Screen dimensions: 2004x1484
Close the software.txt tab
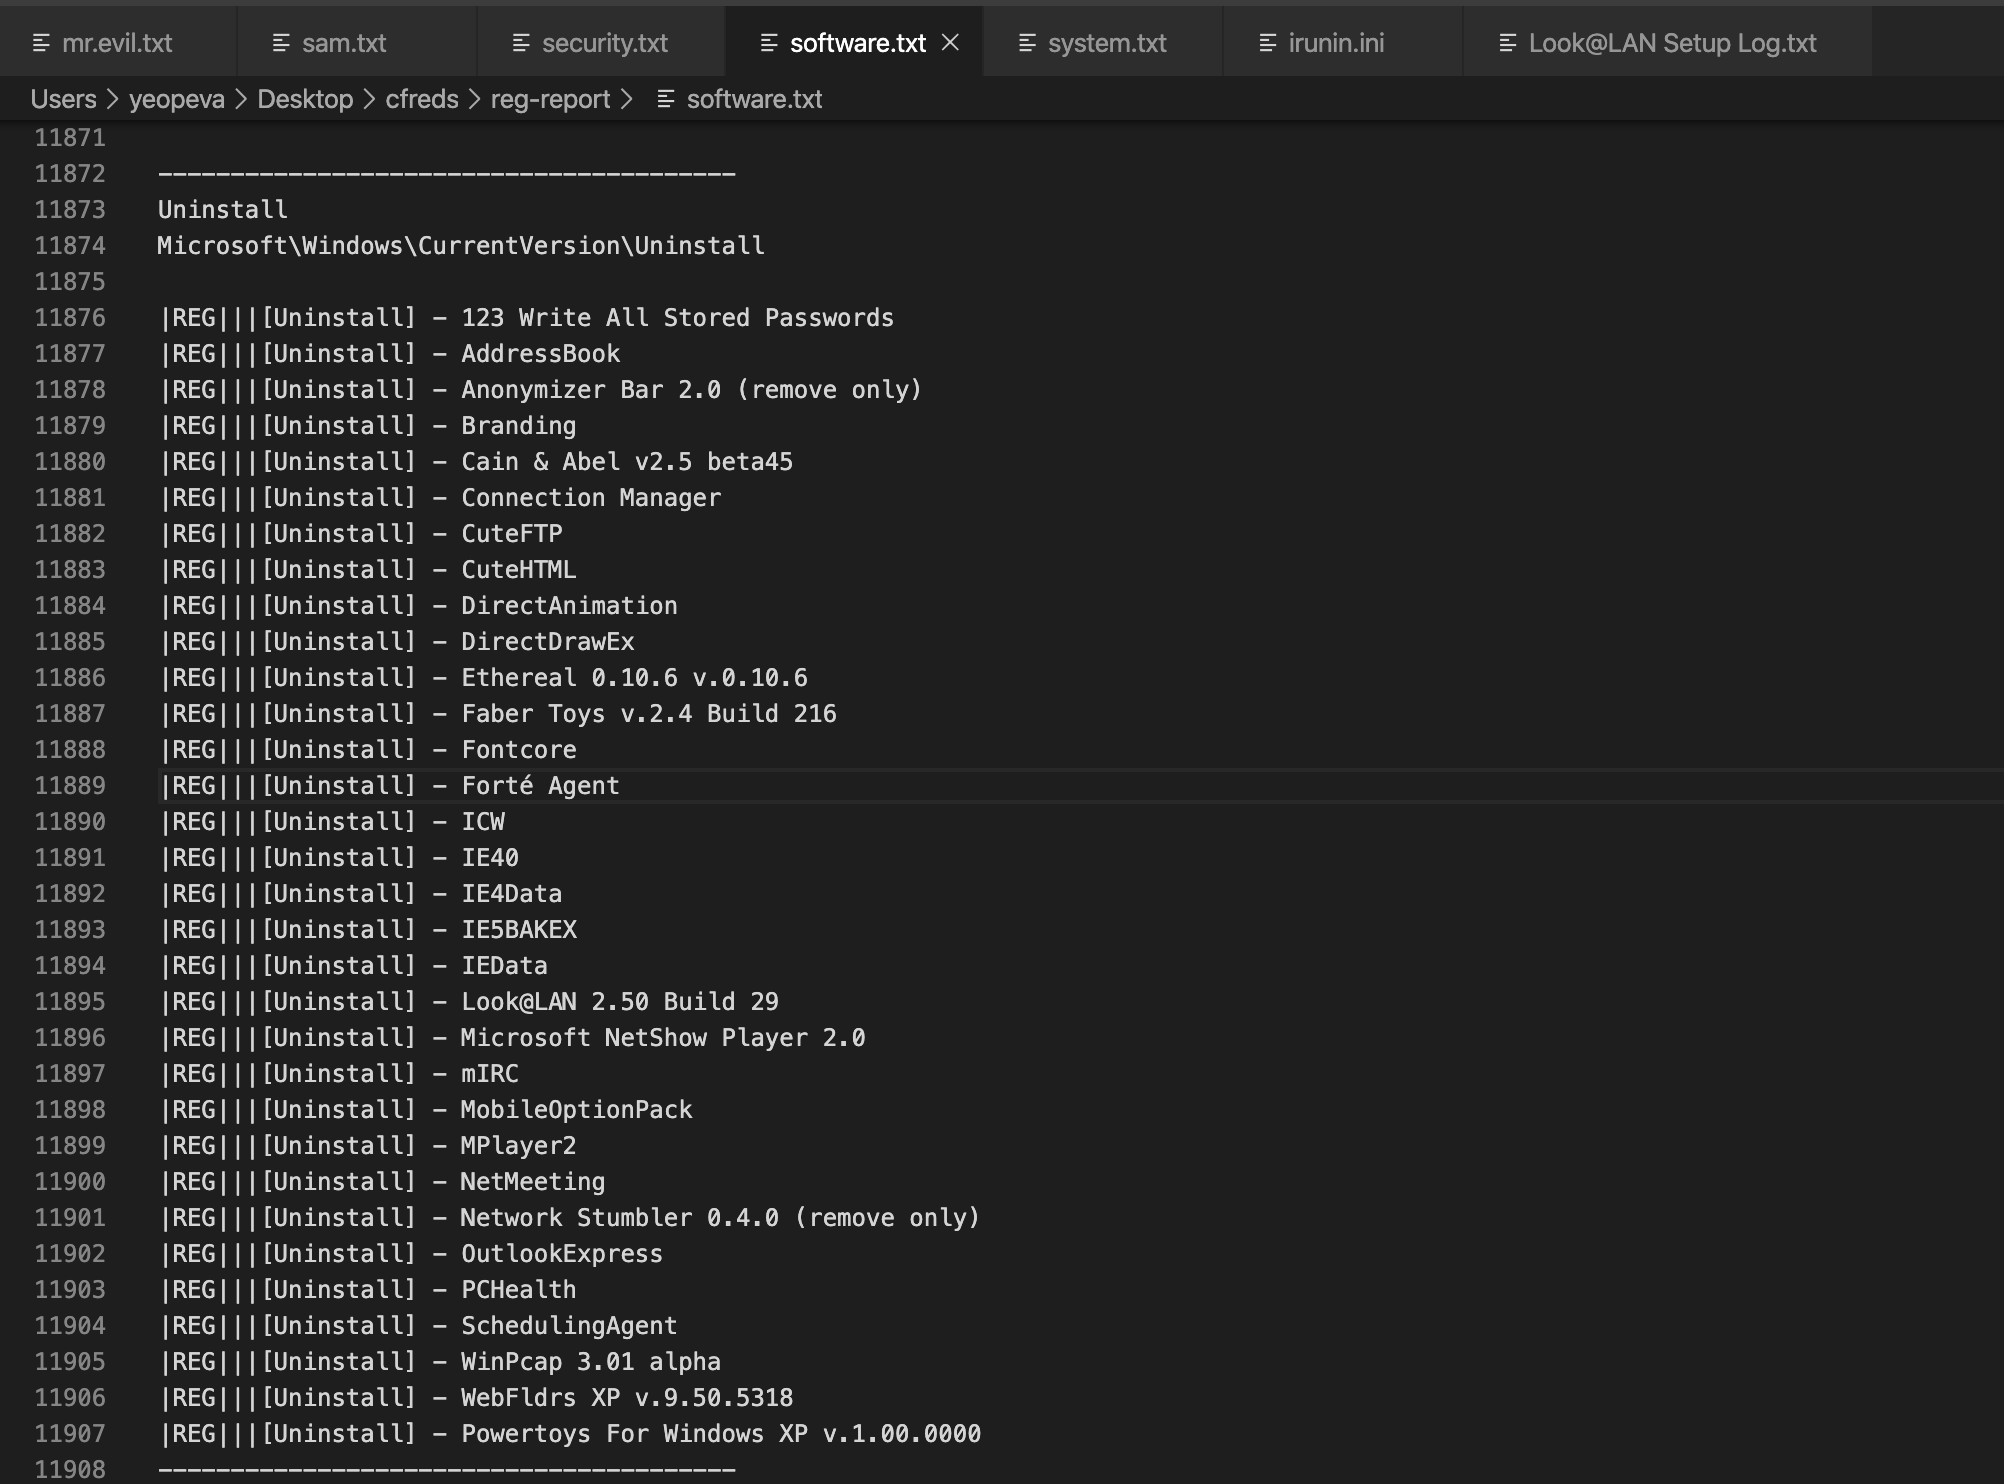click(951, 42)
